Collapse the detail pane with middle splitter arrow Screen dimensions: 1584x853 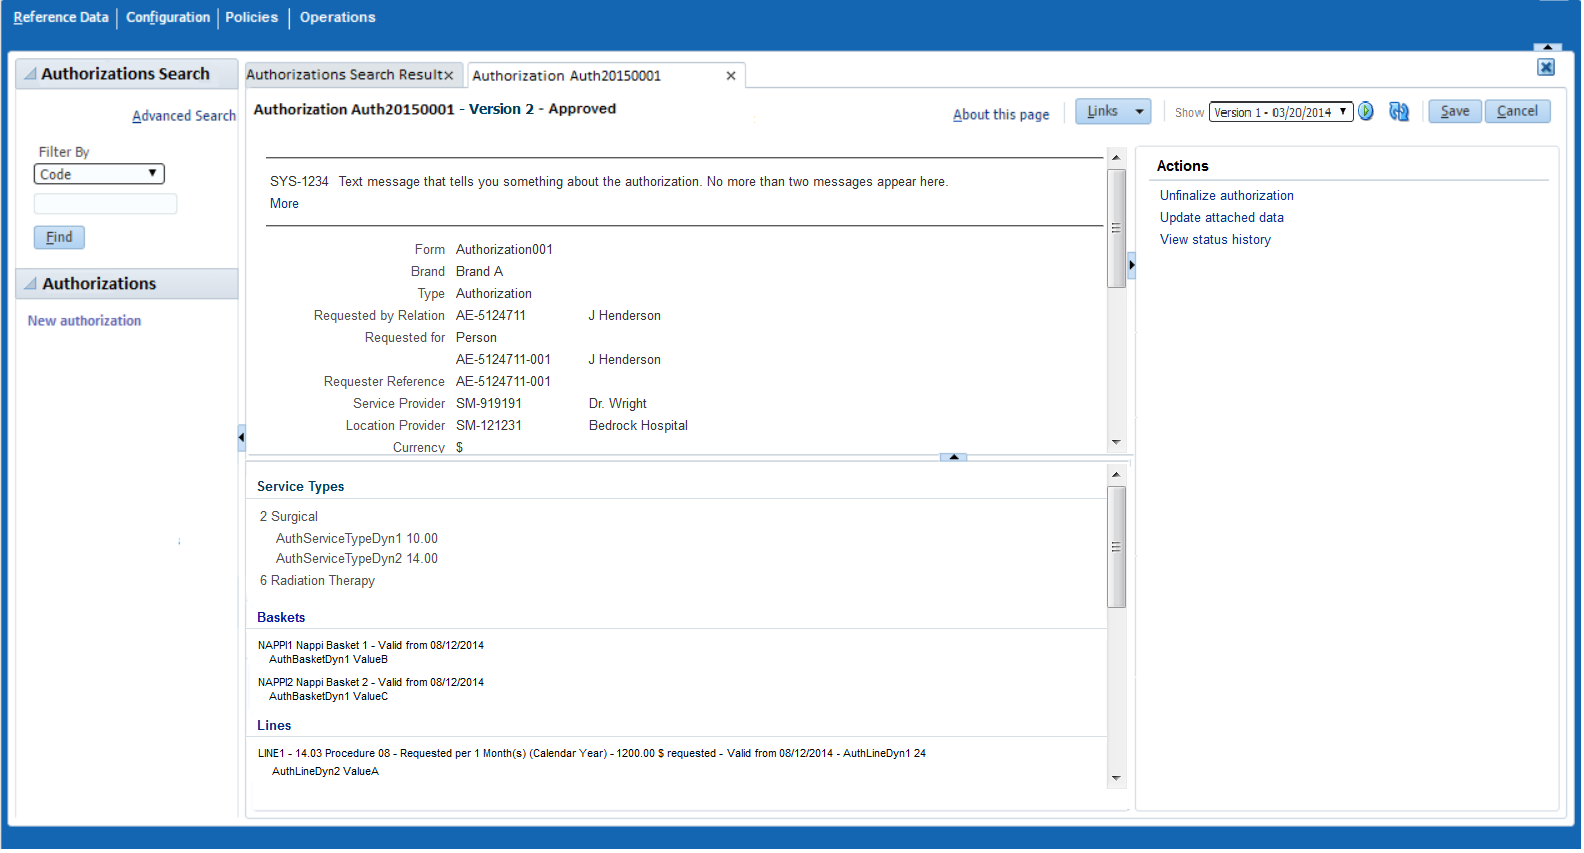pyautogui.click(x=954, y=457)
